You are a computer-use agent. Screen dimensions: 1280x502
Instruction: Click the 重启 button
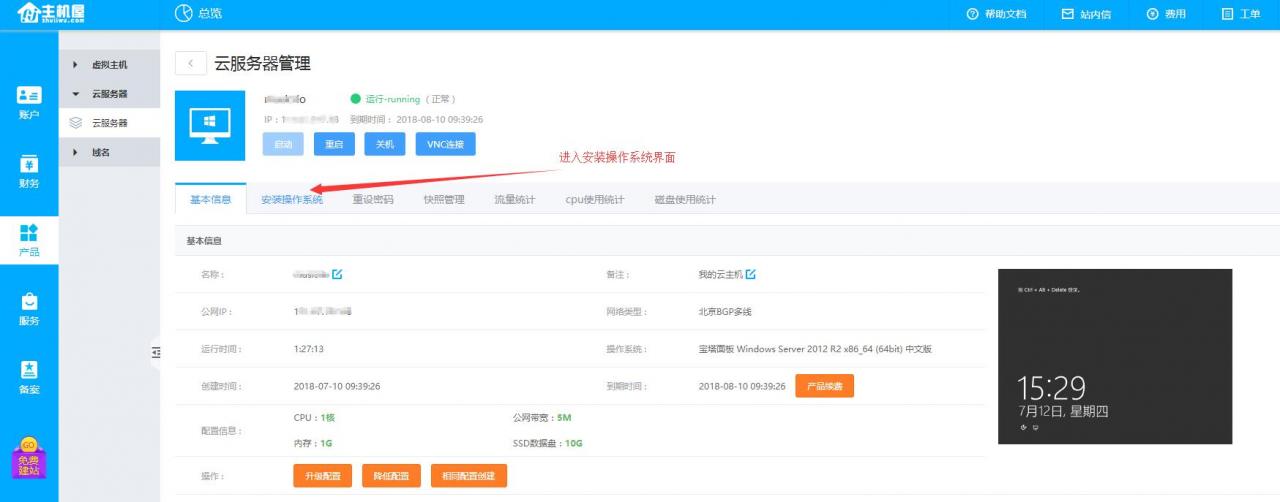334,144
